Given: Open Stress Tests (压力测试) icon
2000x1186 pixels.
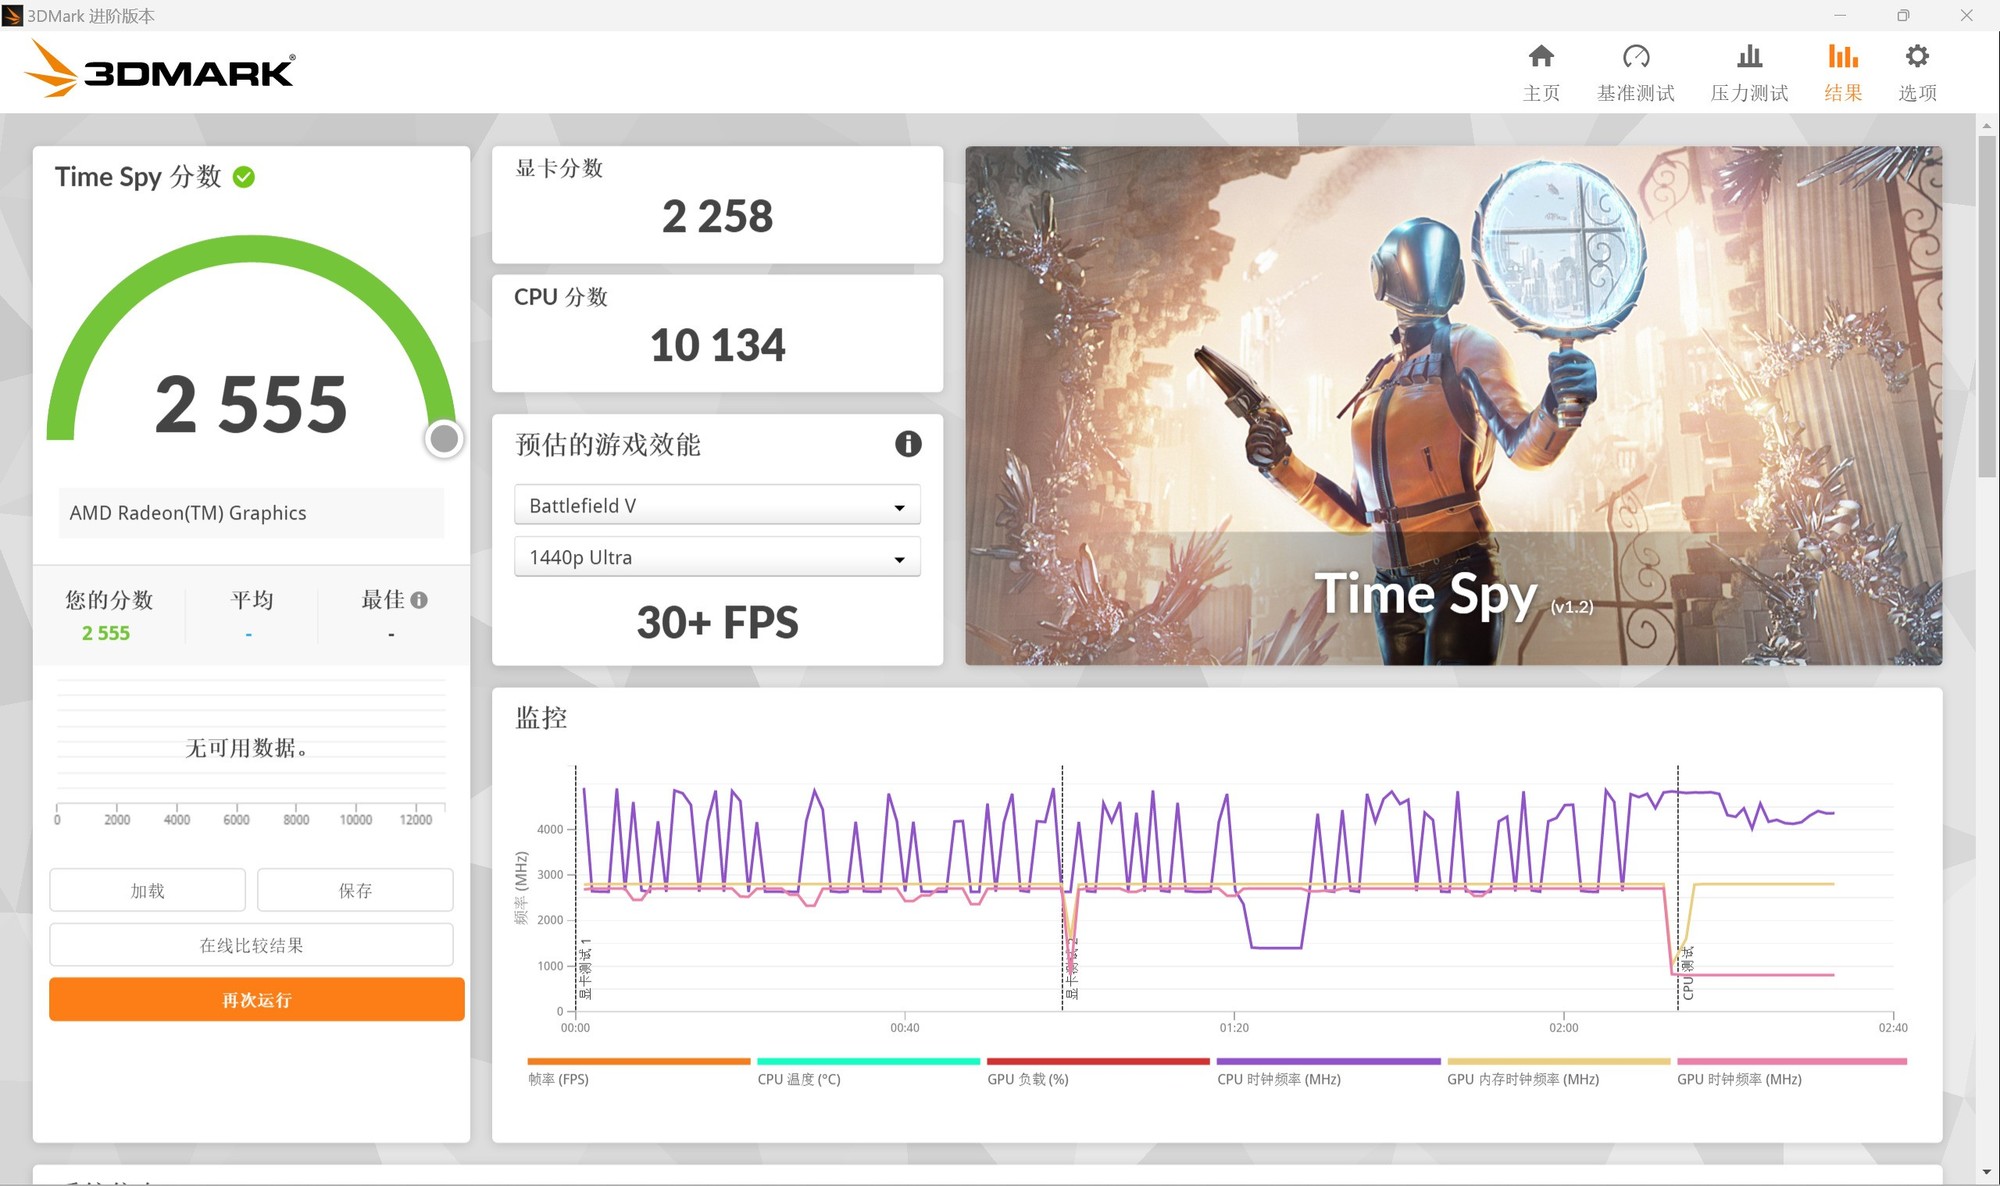Looking at the screenshot, I should point(1749,57).
